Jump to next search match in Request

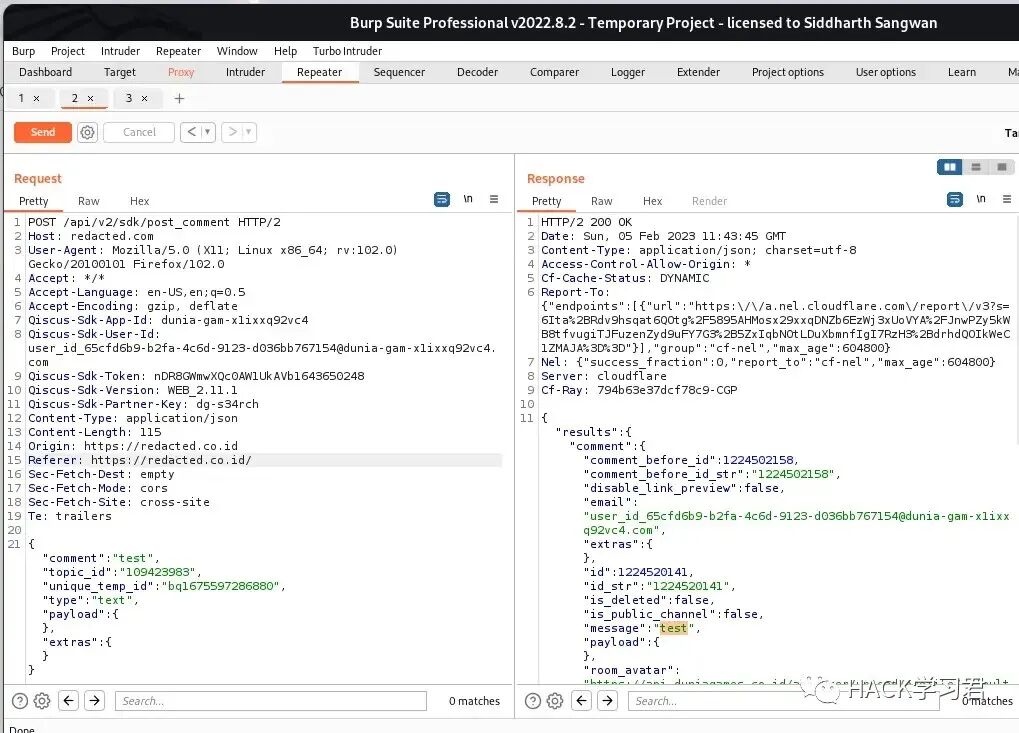[95, 701]
